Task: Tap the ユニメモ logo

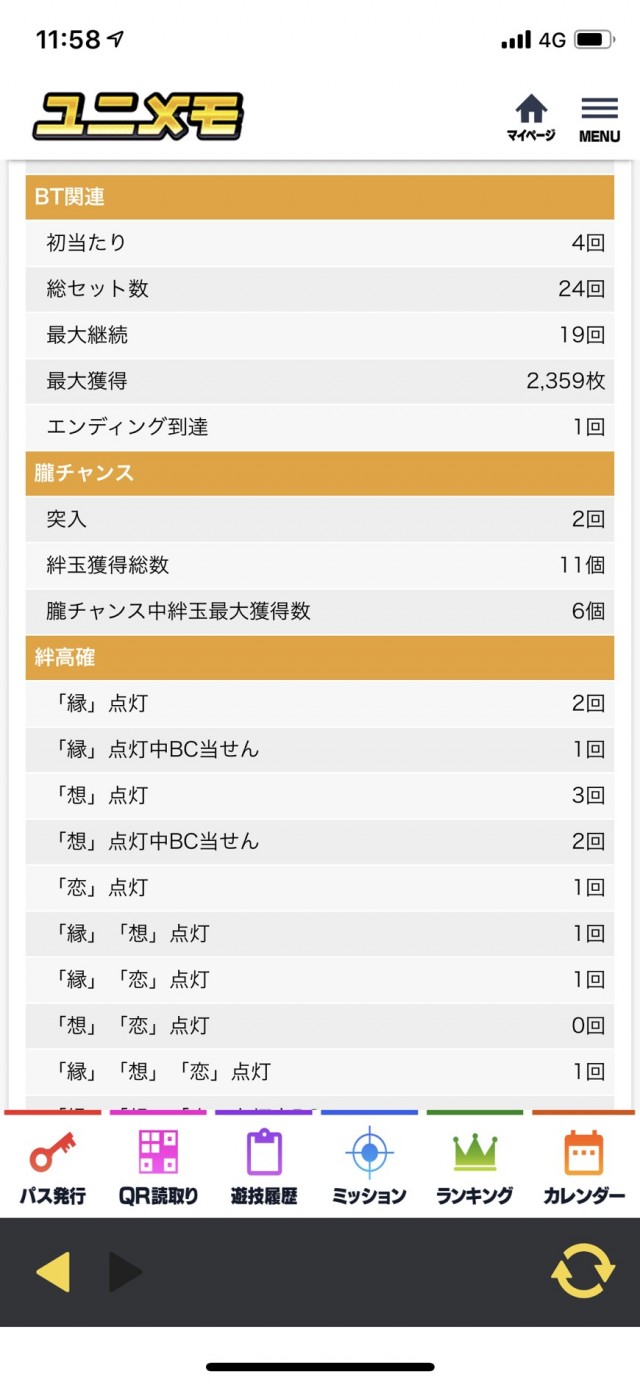Action: tap(138, 117)
